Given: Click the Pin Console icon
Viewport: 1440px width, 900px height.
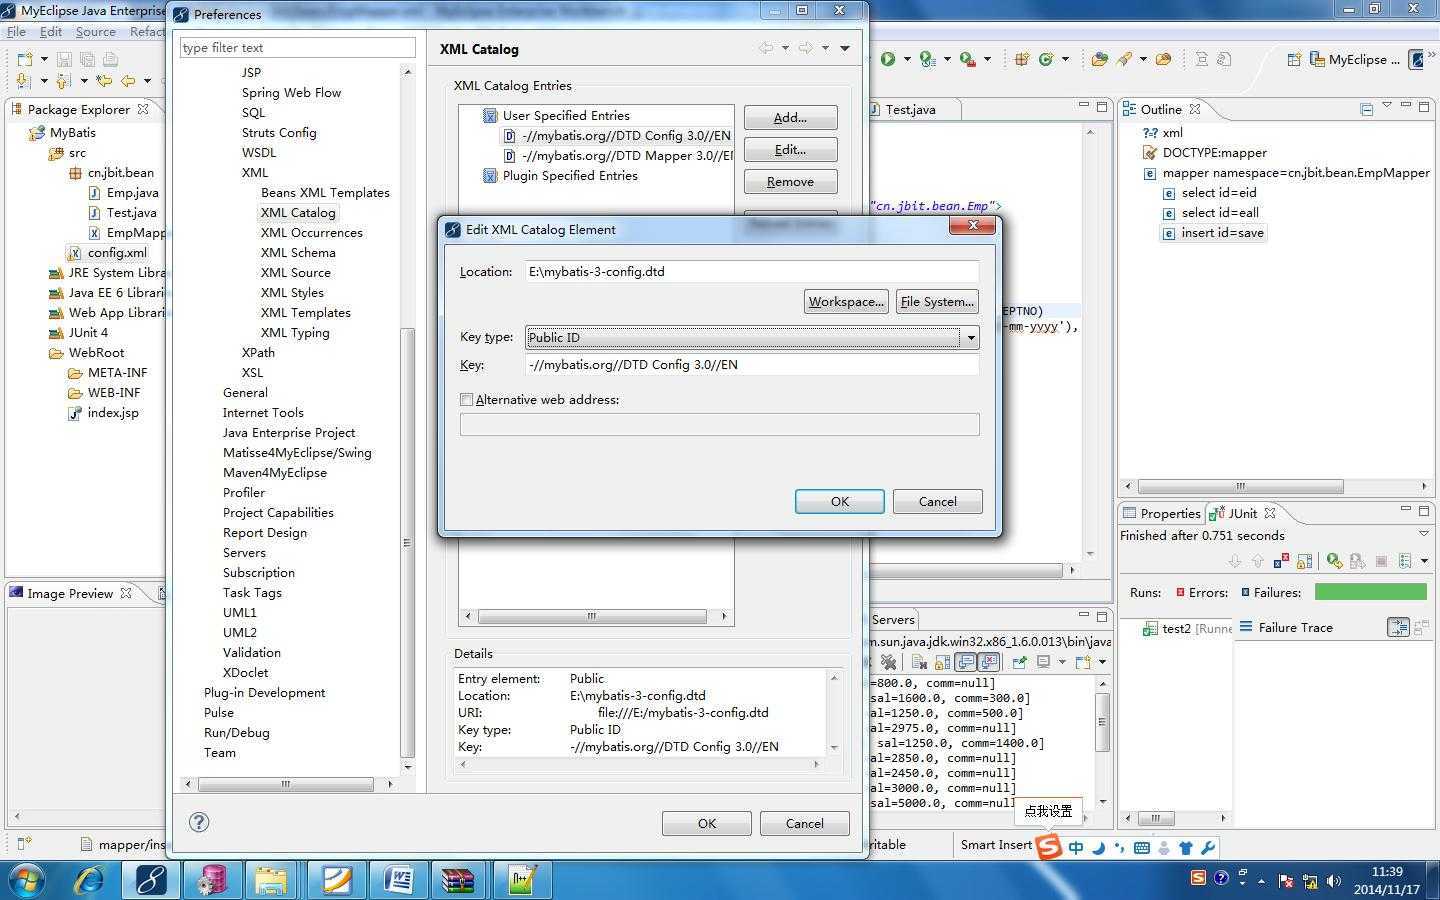Looking at the screenshot, I should (x=1019, y=662).
